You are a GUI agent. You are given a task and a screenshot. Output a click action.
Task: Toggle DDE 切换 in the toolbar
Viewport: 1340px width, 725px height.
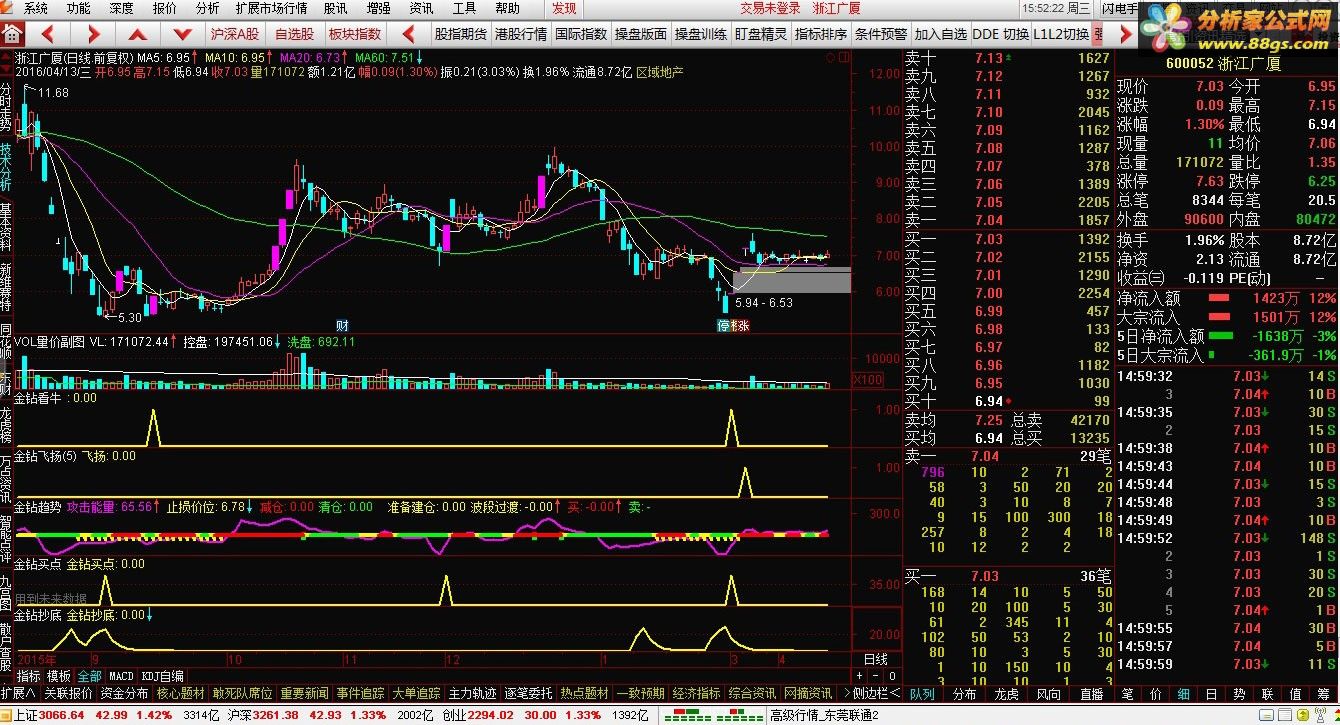pos(1000,34)
